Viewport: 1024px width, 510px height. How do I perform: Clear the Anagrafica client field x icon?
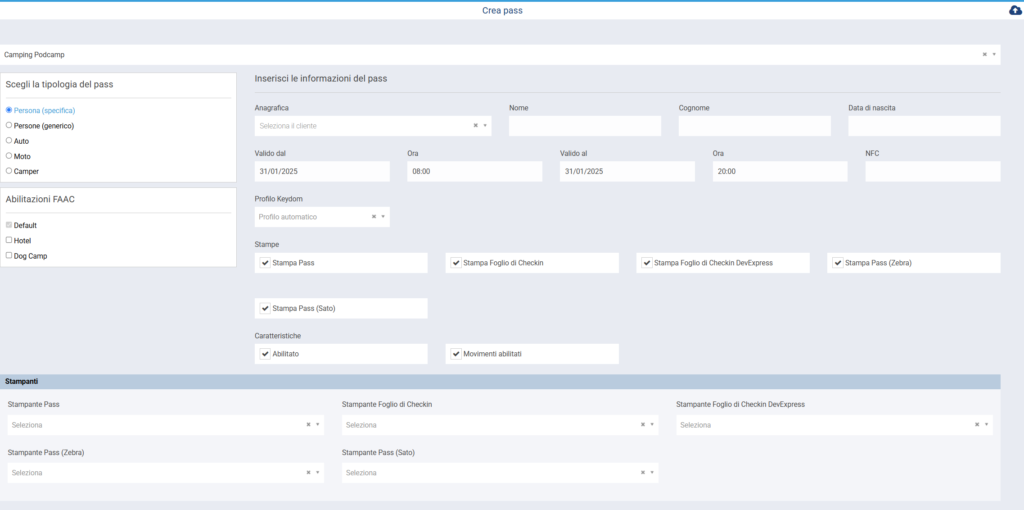pos(475,126)
